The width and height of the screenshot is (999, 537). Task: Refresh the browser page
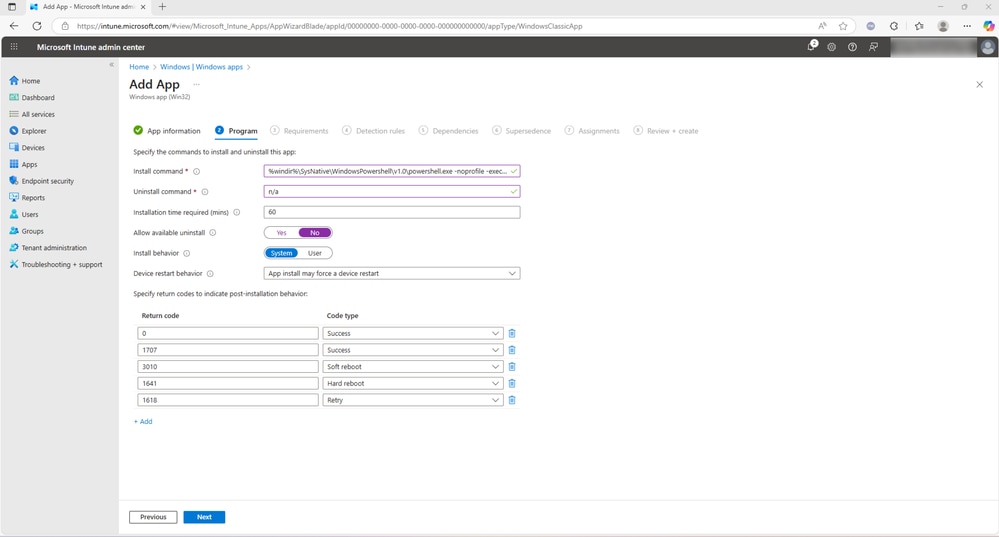37,26
